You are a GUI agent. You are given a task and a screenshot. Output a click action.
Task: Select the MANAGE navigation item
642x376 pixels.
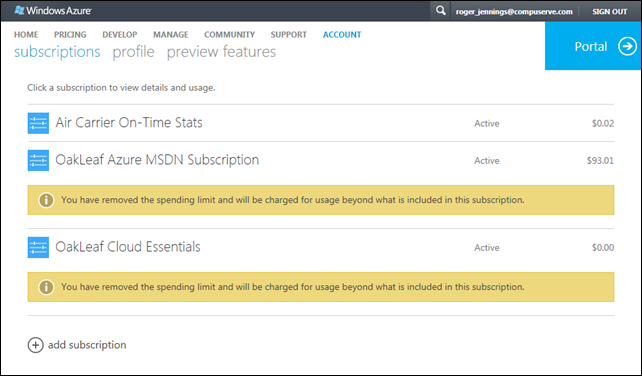click(171, 35)
